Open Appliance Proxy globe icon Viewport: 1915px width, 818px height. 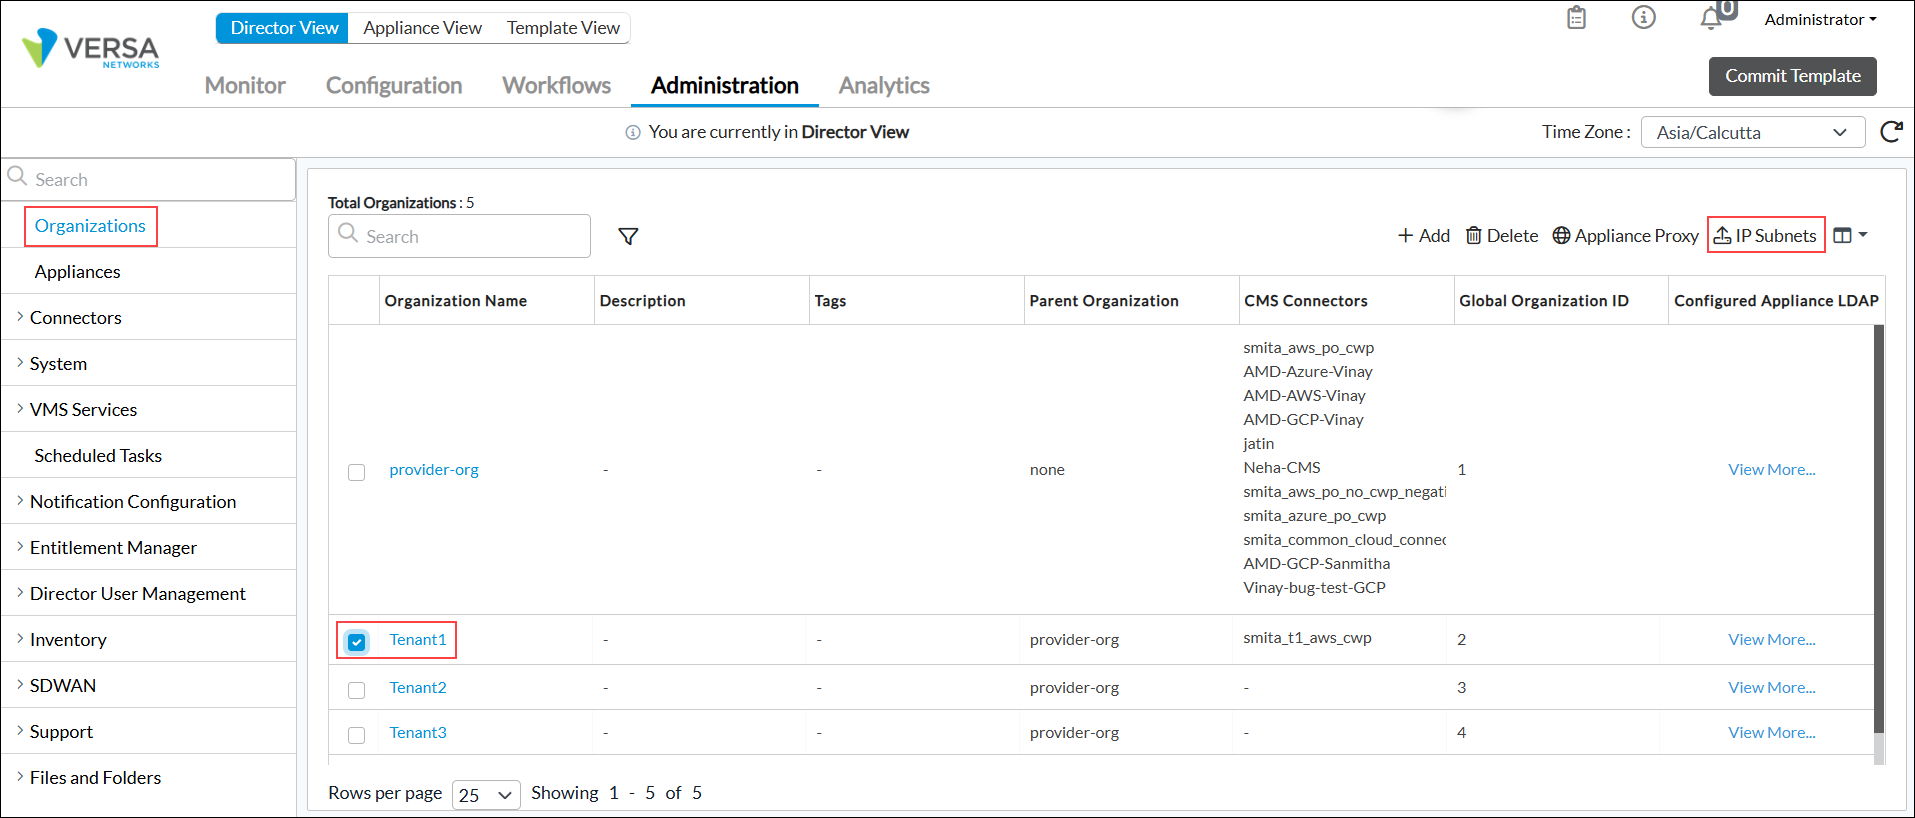[1561, 235]
